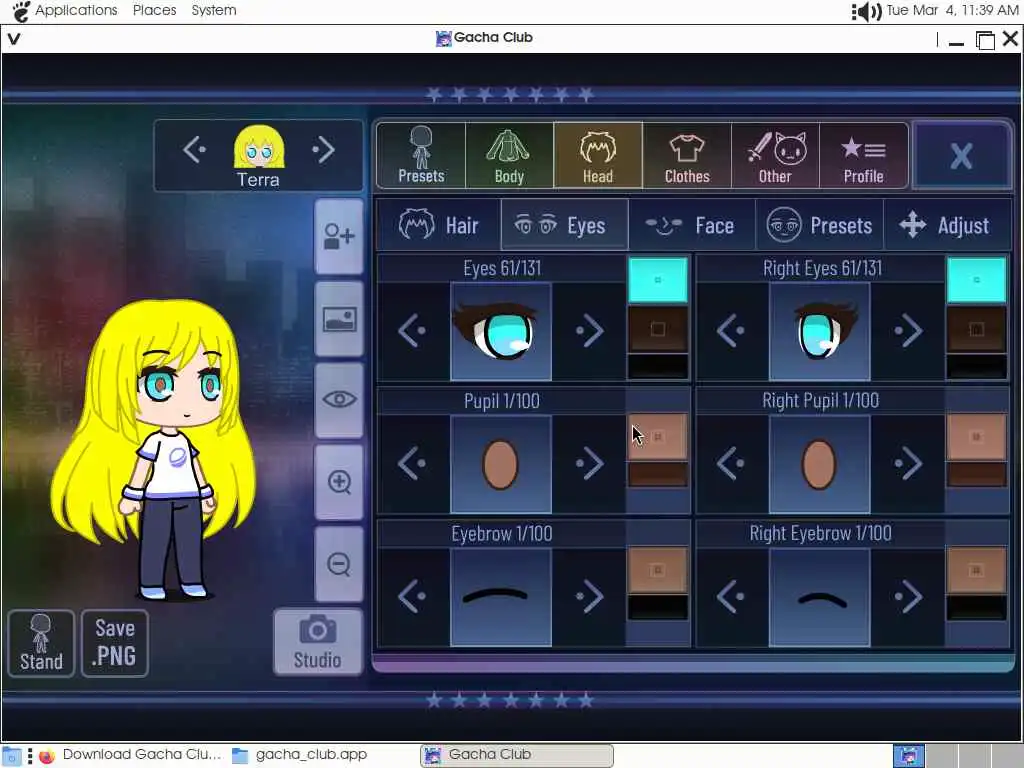1024x768 pixels.
Task: Open the Places system menu
Action: tap(155, 10)
